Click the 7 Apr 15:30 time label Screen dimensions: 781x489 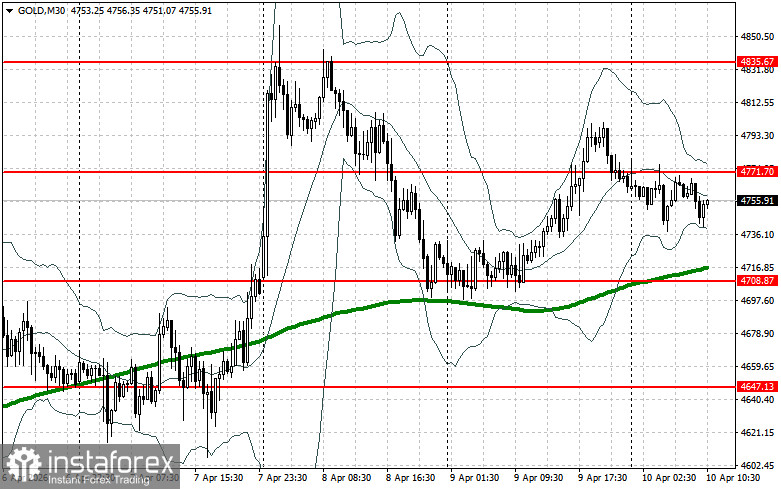pyautogui.click(x=219, y=478)
